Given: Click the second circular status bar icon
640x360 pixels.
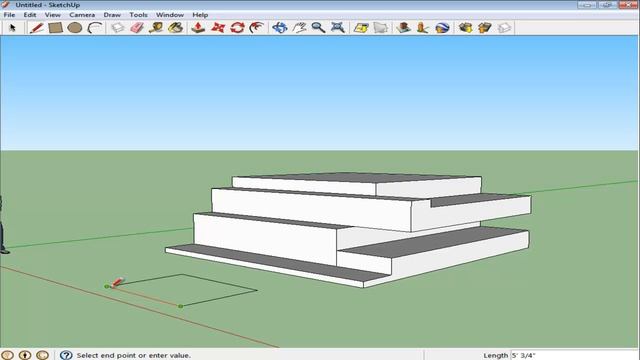Looking at the screenshot, I should (25, 355).
